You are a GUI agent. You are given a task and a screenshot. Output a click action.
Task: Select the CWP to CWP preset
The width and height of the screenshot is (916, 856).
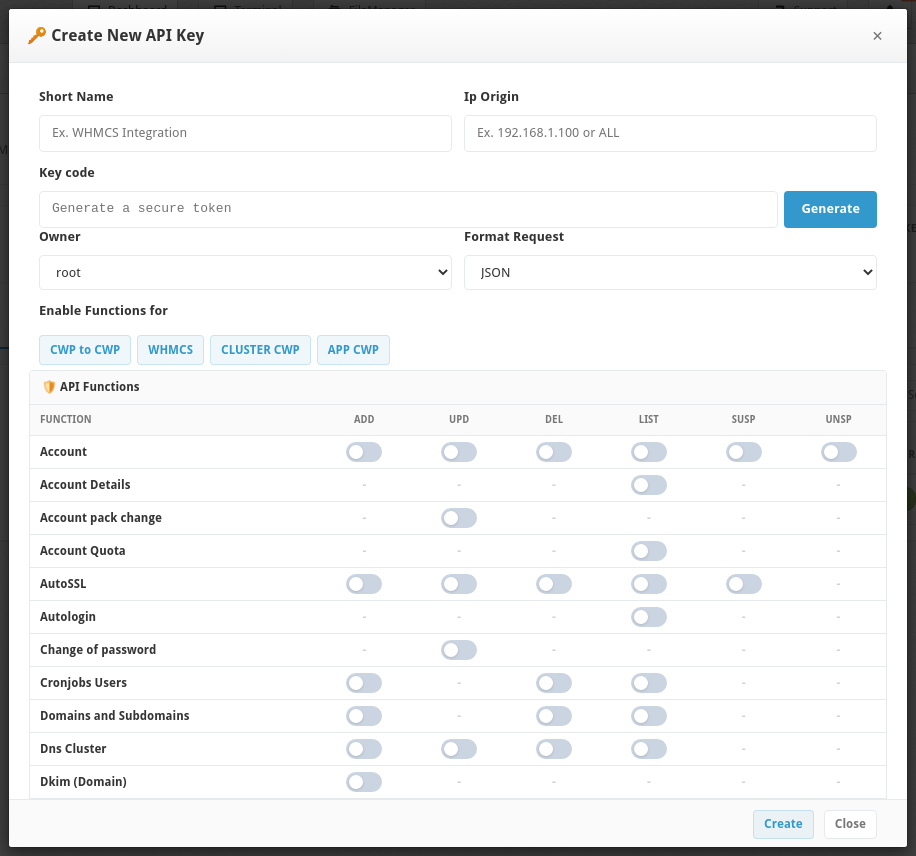(85, 350)
